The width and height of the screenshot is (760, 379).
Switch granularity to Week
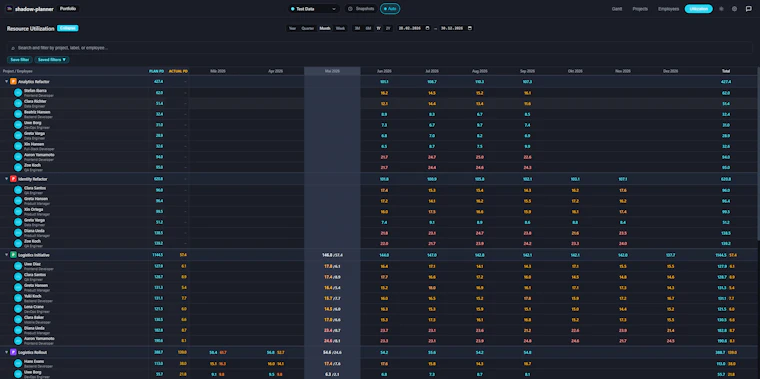[x=340, y=28]
